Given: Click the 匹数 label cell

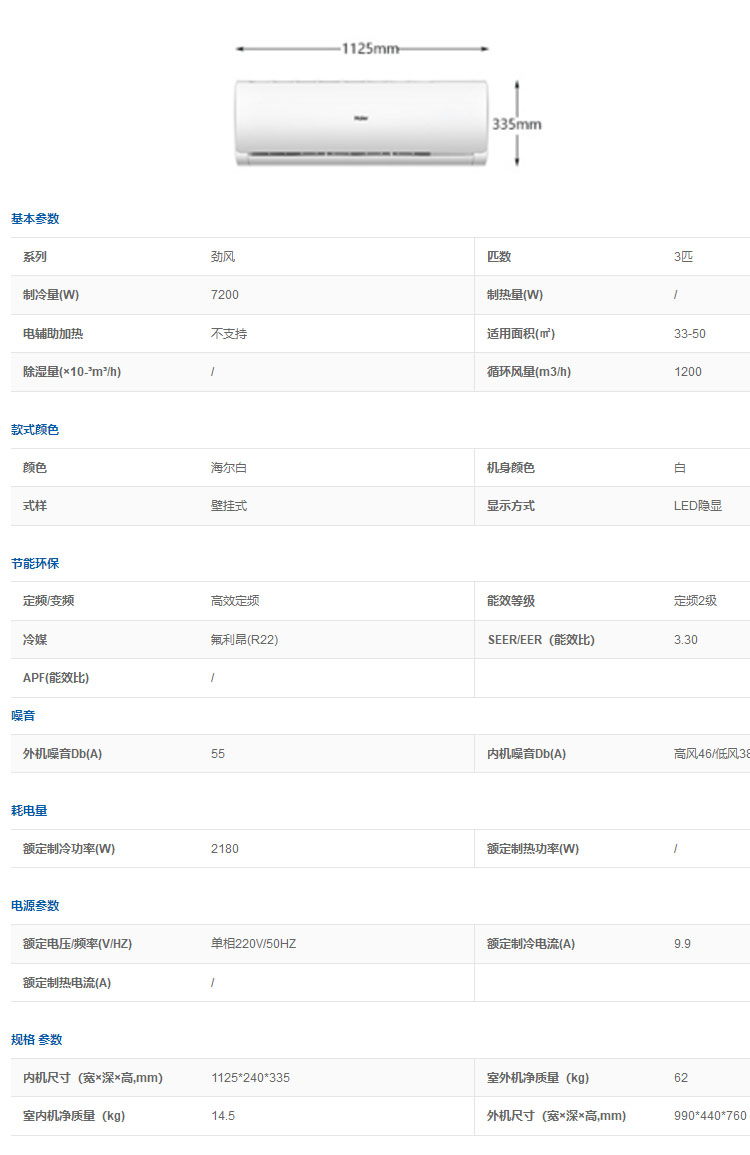Looking at the screenshot, I should pos(499,256).
